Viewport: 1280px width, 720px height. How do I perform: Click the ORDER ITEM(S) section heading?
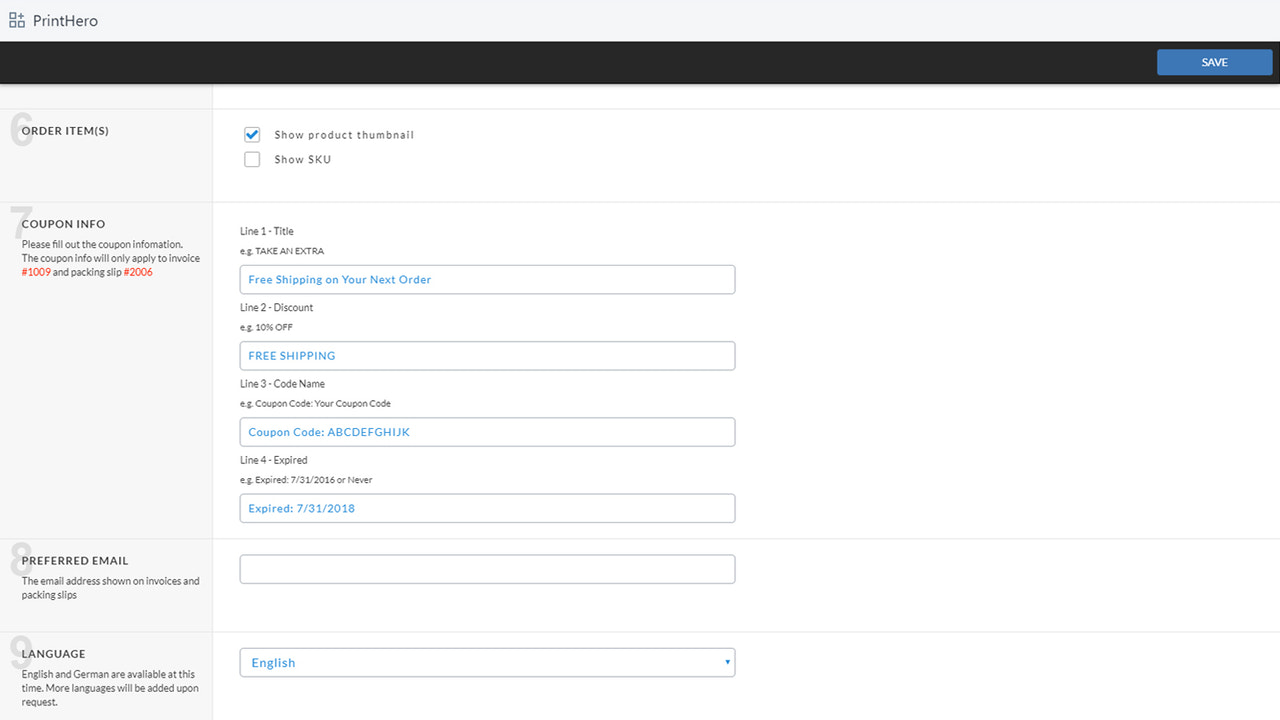pos(63,130)
